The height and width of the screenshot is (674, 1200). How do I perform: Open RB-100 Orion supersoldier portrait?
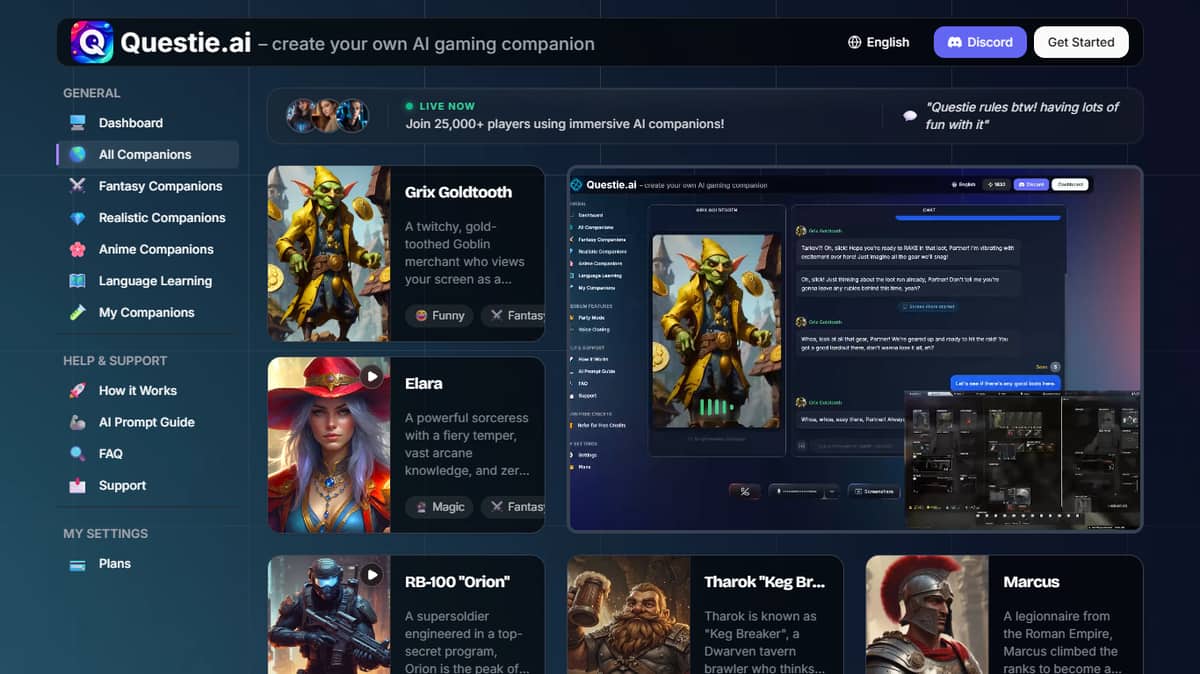(x=329, y=615)
